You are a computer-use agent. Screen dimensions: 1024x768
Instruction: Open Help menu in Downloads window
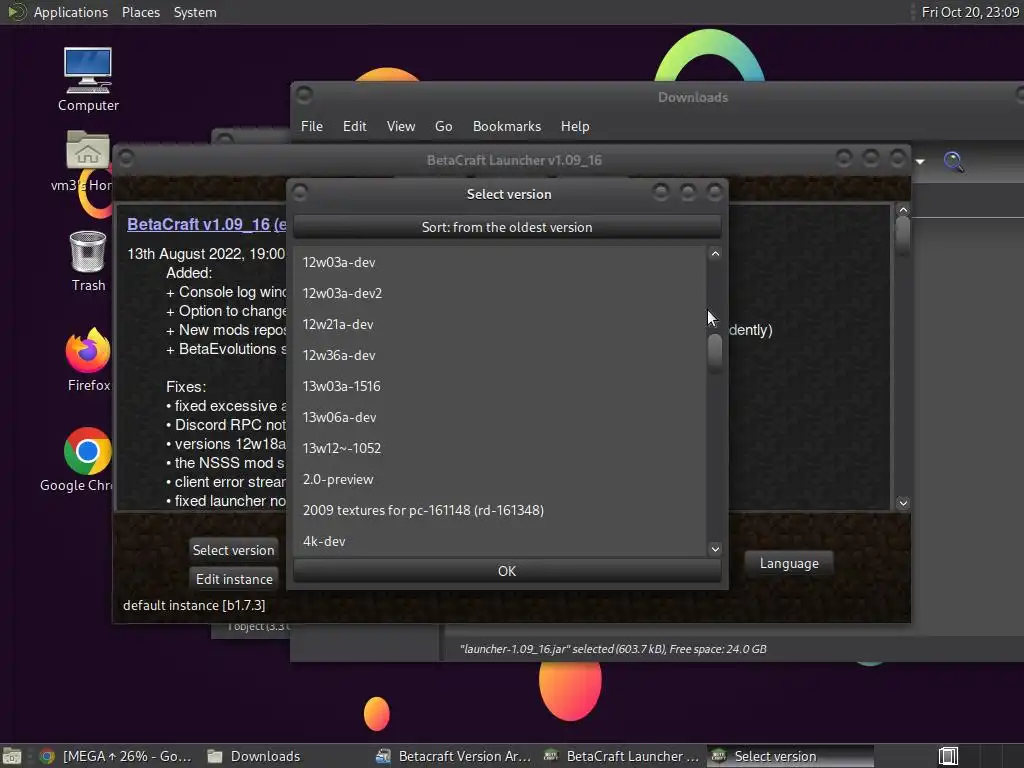575,126
